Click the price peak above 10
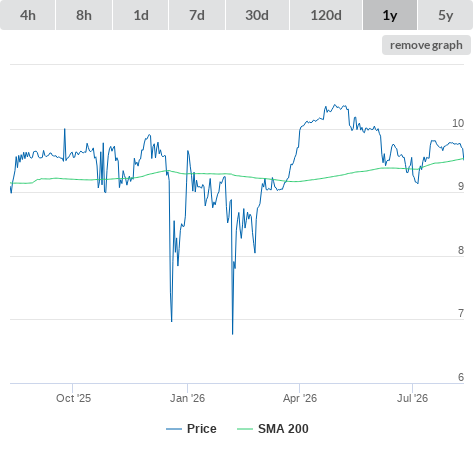Screen dimensions: 474x455 335,105
